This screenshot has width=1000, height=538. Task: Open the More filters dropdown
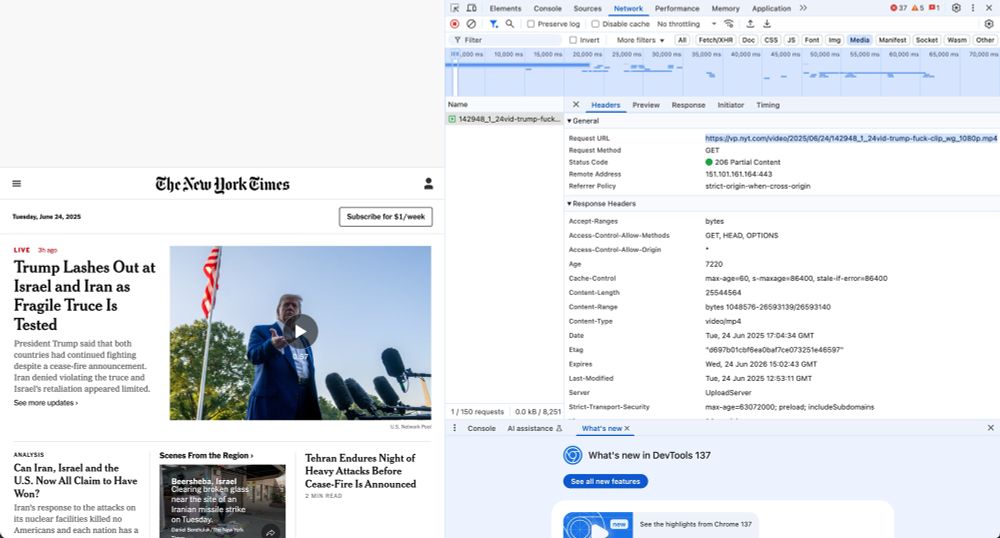pyautogui.click(x=640, y=40)
